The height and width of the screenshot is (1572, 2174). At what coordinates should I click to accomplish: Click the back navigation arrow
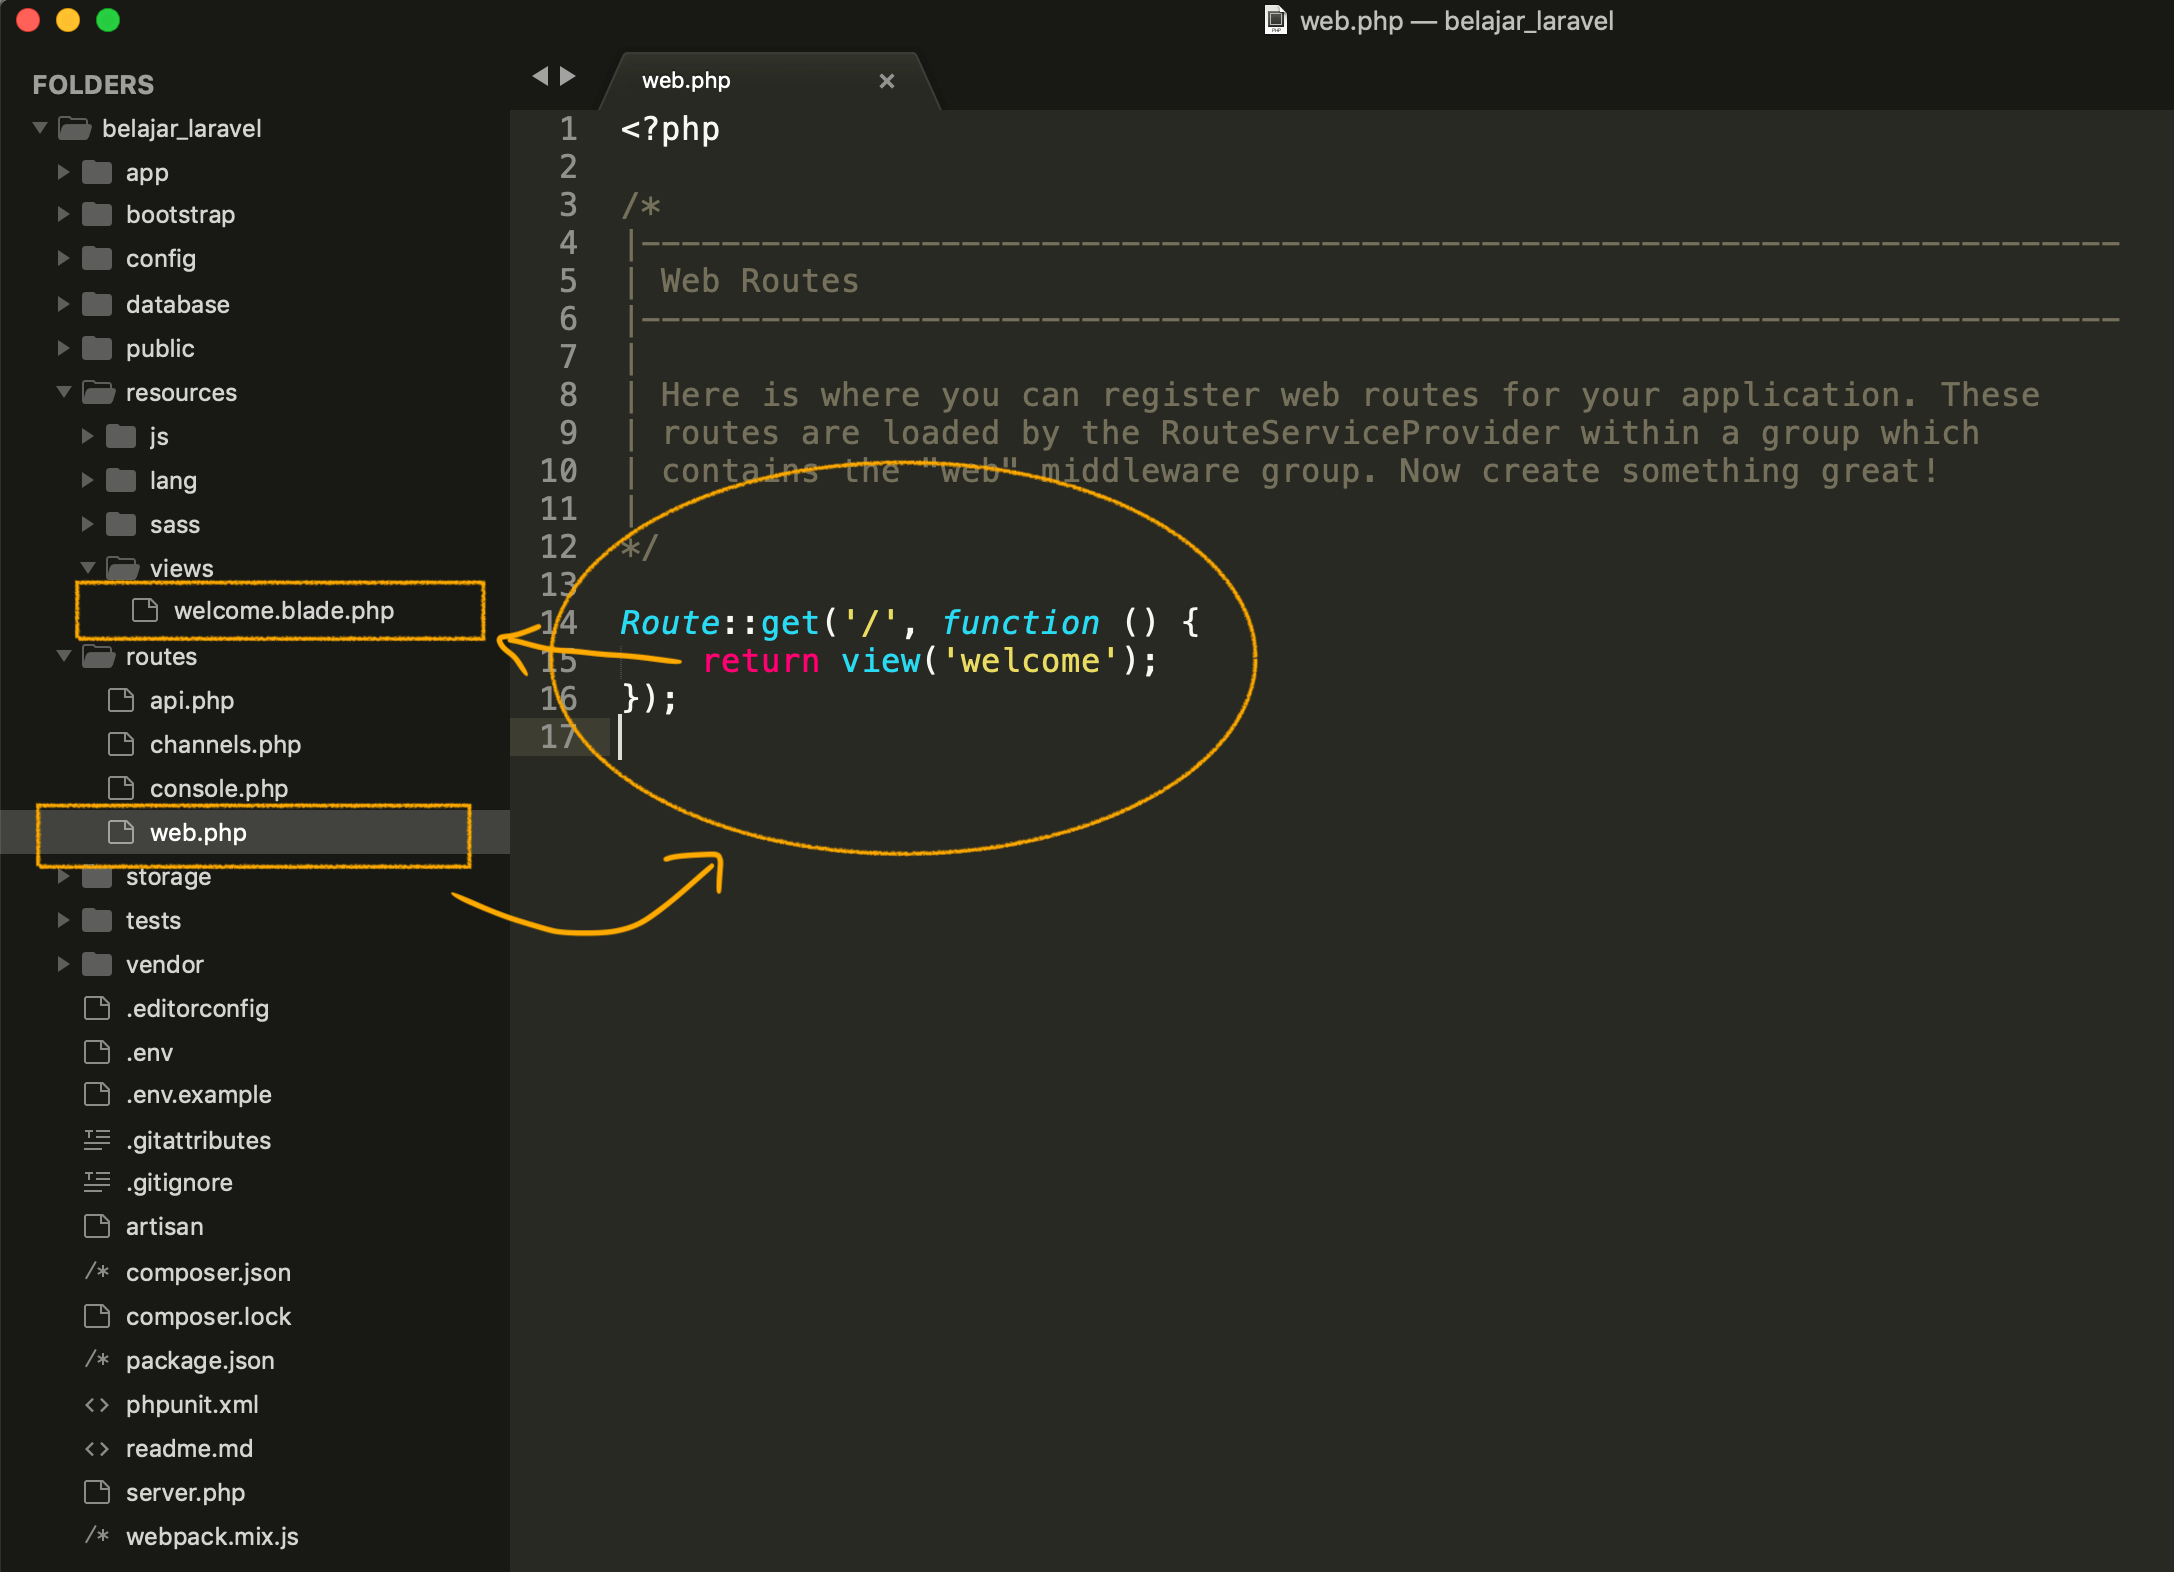click(x=541, y=76)
